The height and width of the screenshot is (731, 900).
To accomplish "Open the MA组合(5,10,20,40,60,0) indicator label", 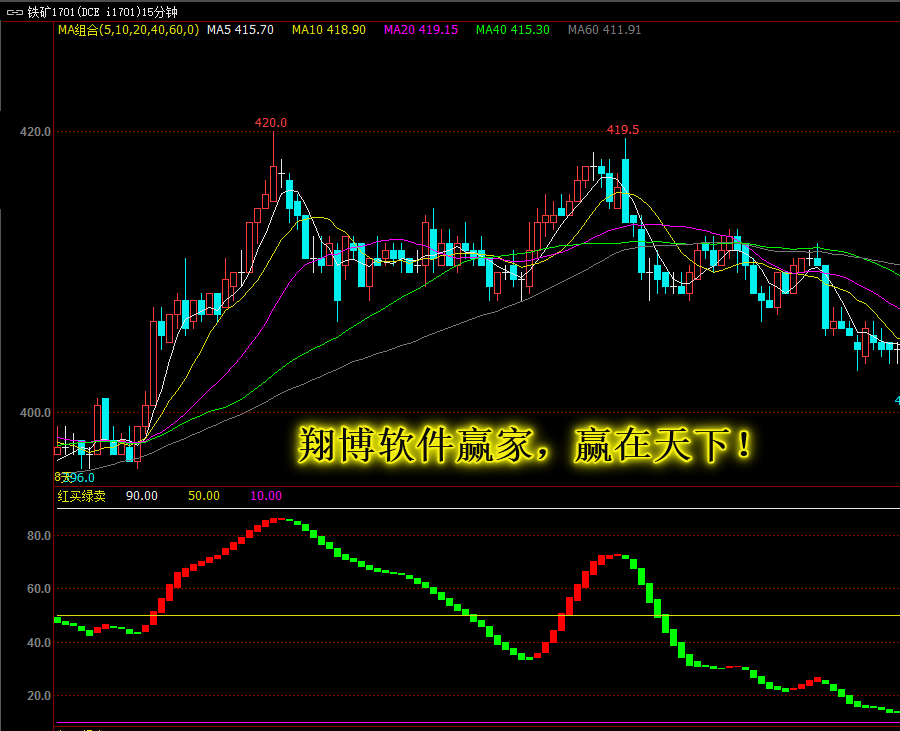I will (x=128, y=30).
